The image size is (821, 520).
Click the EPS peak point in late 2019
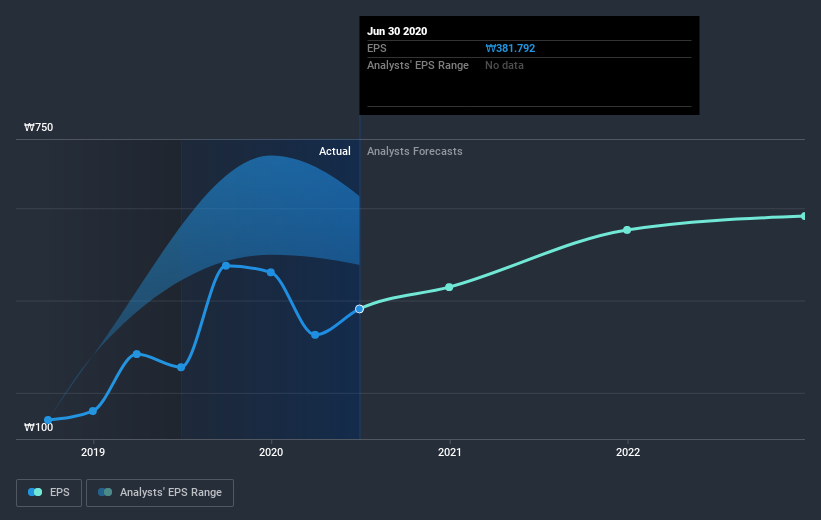coord(226,266)
